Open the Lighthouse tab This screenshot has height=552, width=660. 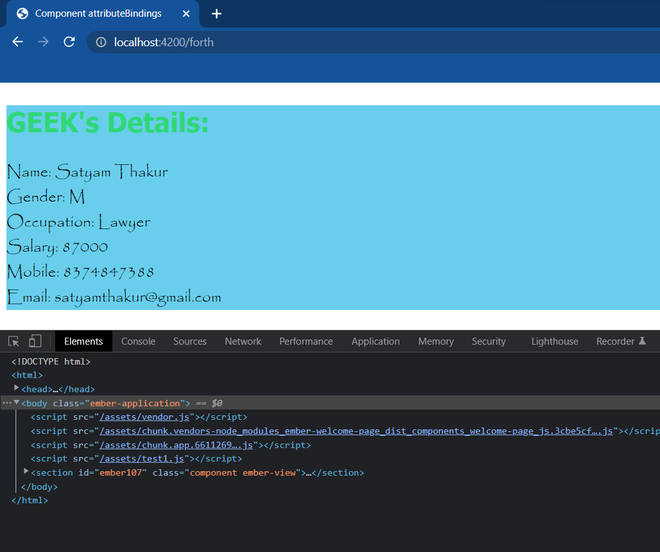pos(554,341)
